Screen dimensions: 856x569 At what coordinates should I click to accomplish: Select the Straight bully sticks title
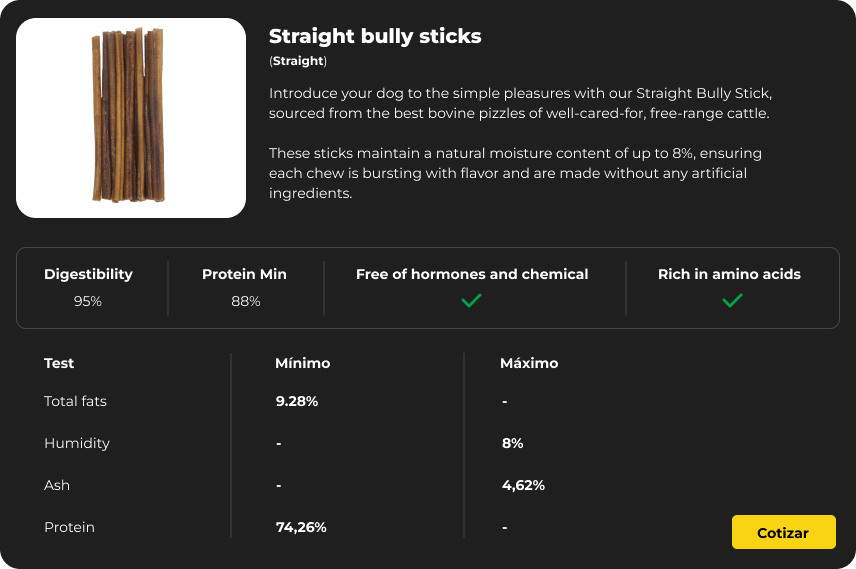(375, 36)
